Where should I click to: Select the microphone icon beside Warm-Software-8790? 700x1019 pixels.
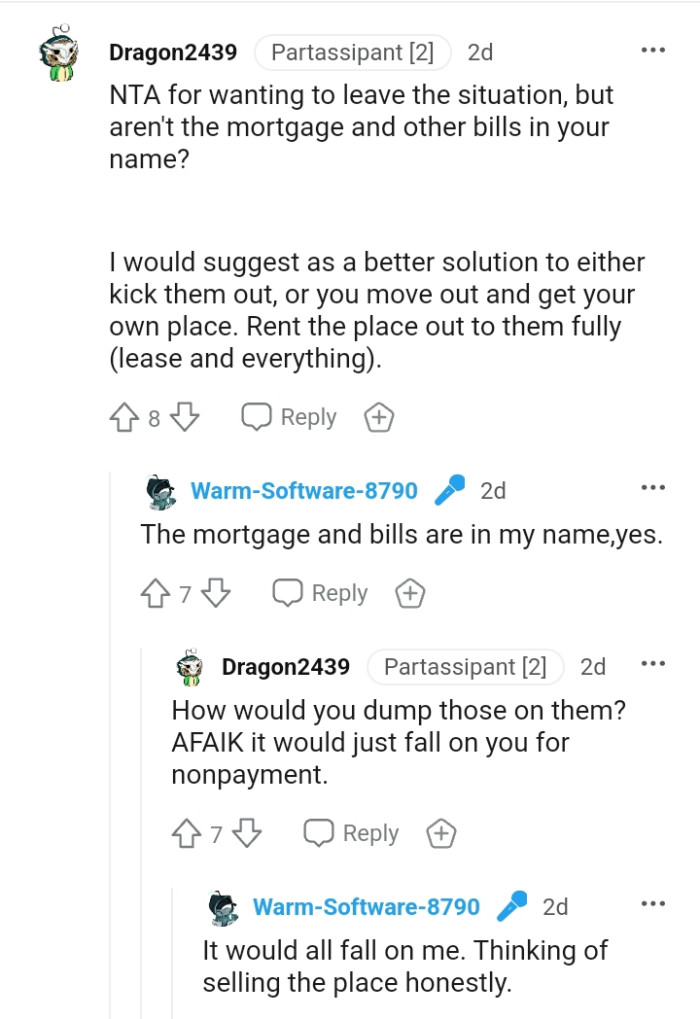pos(452,489)
